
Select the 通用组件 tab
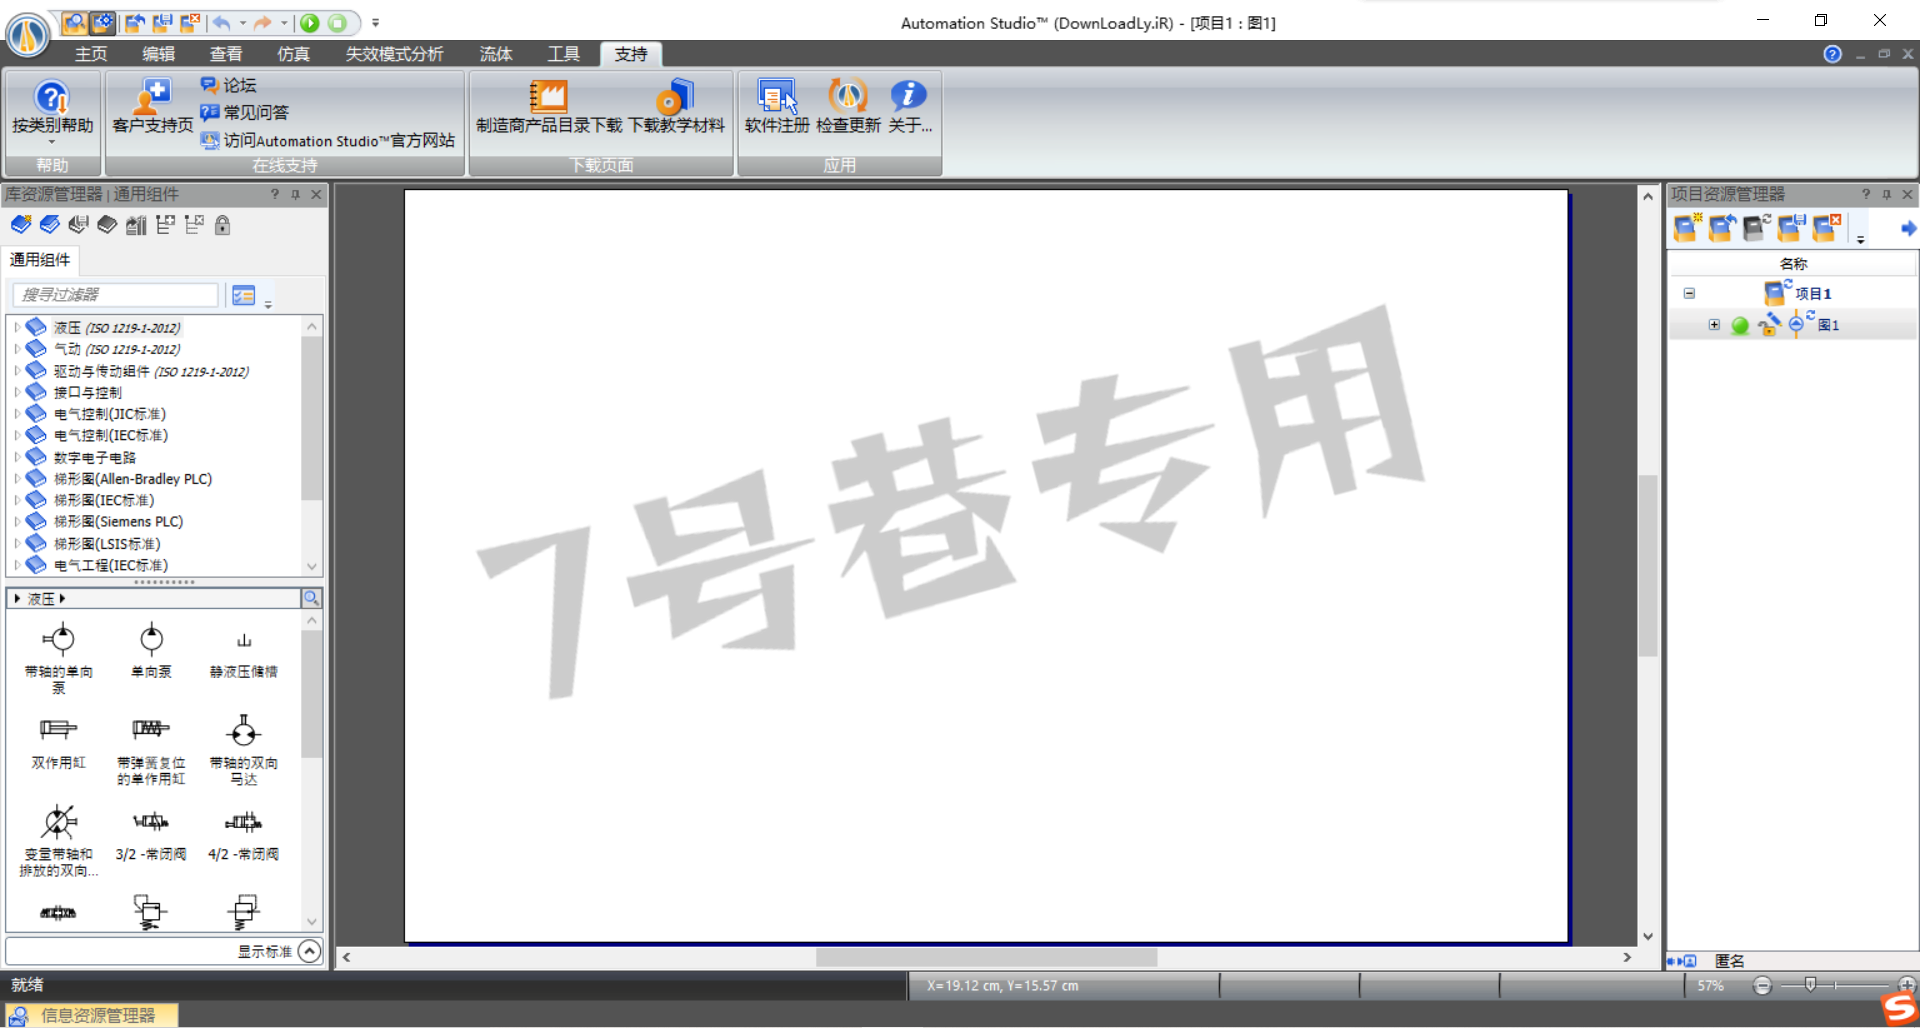[x=40, y=260]
